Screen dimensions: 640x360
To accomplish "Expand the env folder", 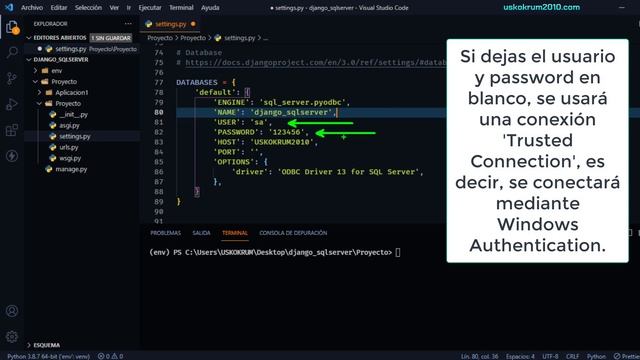I will point(57,71).
